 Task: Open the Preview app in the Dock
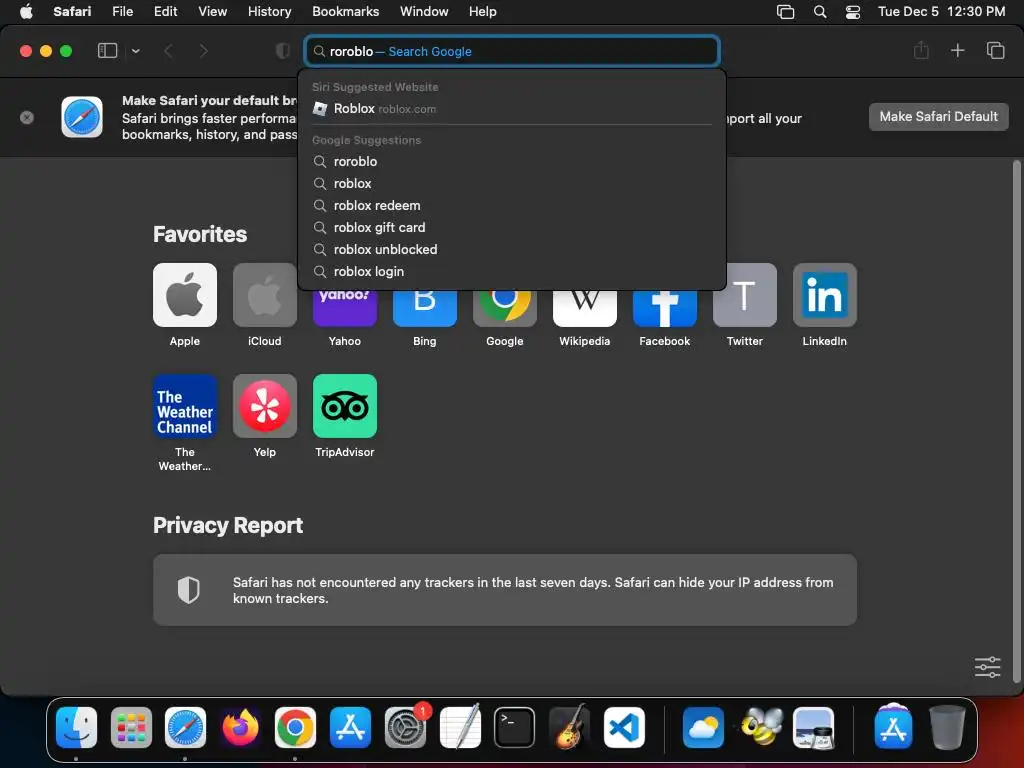pos(813,727)
